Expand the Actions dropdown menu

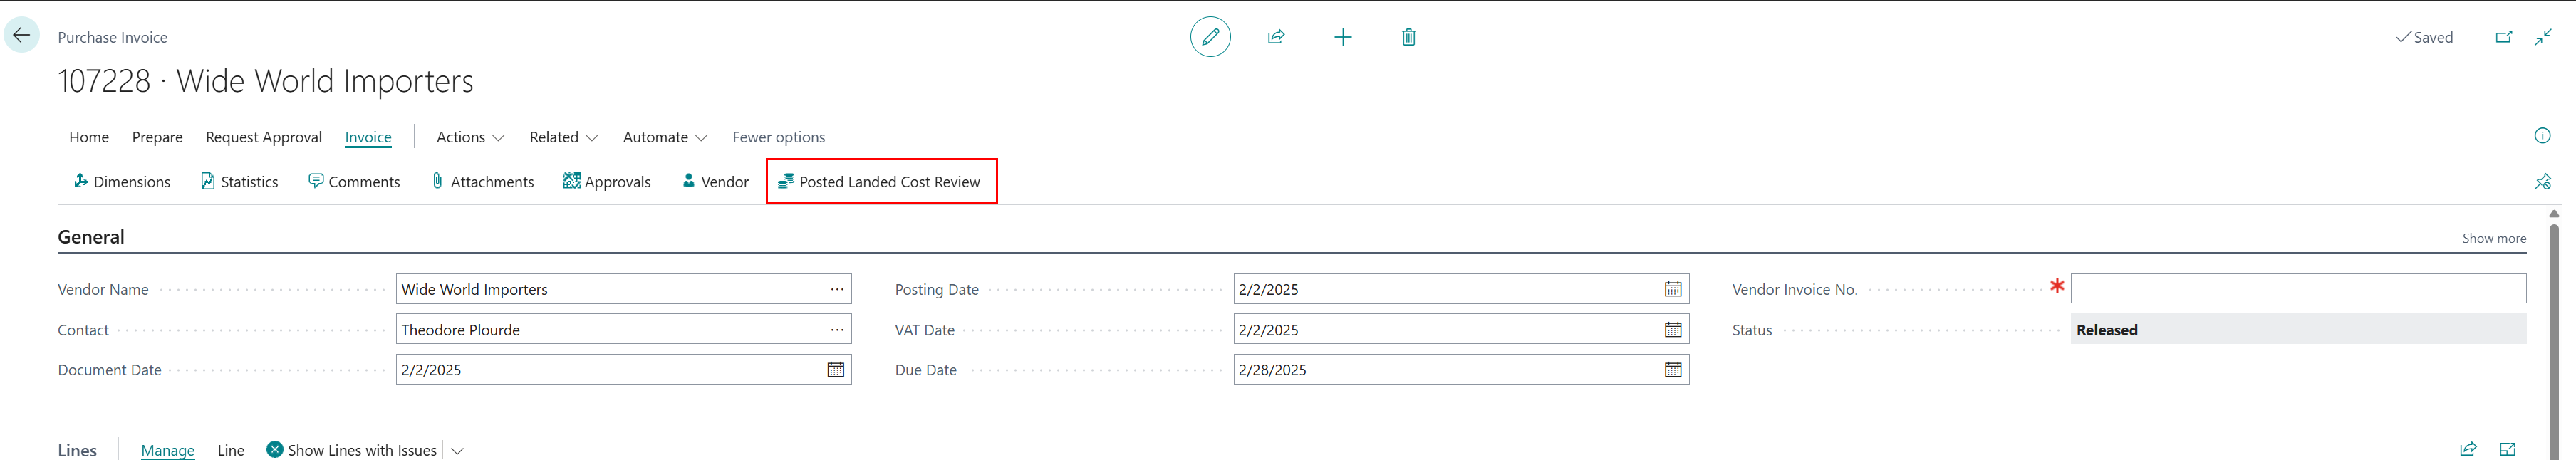470,137
